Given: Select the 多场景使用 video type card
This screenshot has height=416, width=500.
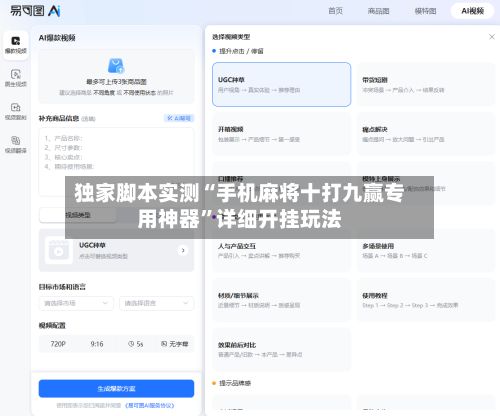Looking at the screenshot, I should coord(426,250).
